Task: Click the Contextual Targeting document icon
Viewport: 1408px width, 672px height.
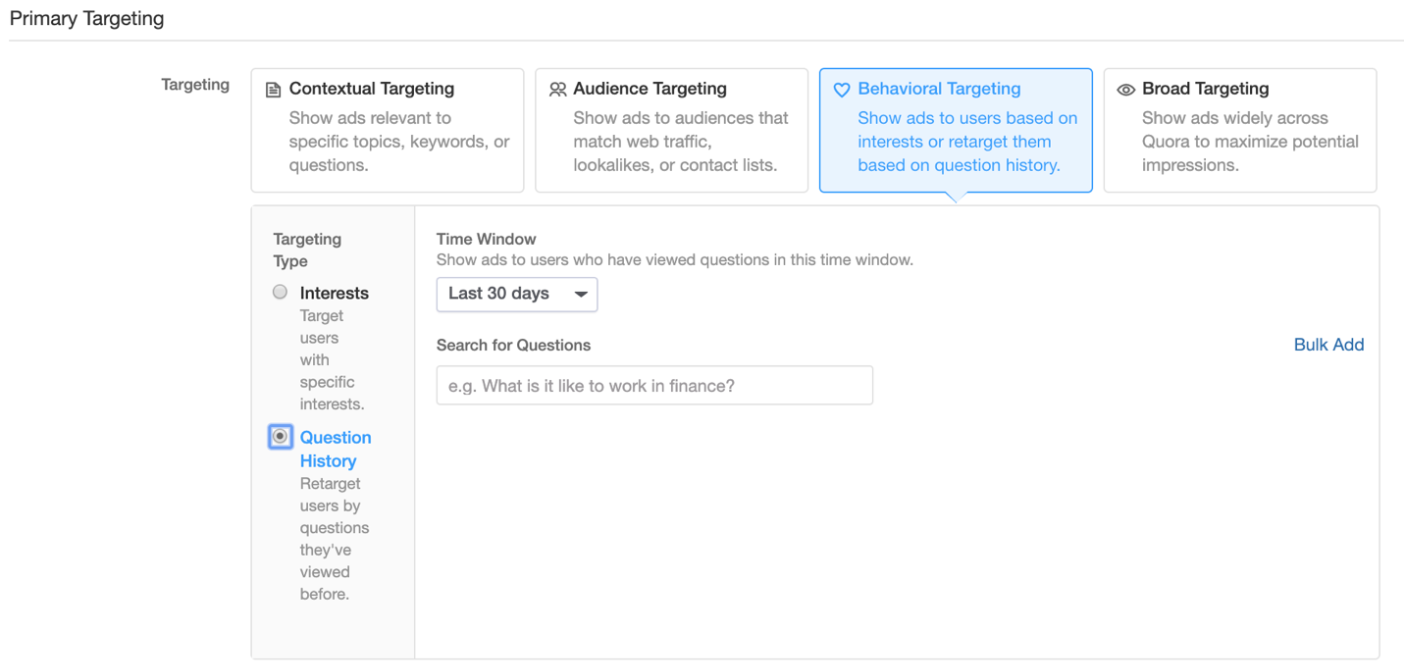Action: 273,90
